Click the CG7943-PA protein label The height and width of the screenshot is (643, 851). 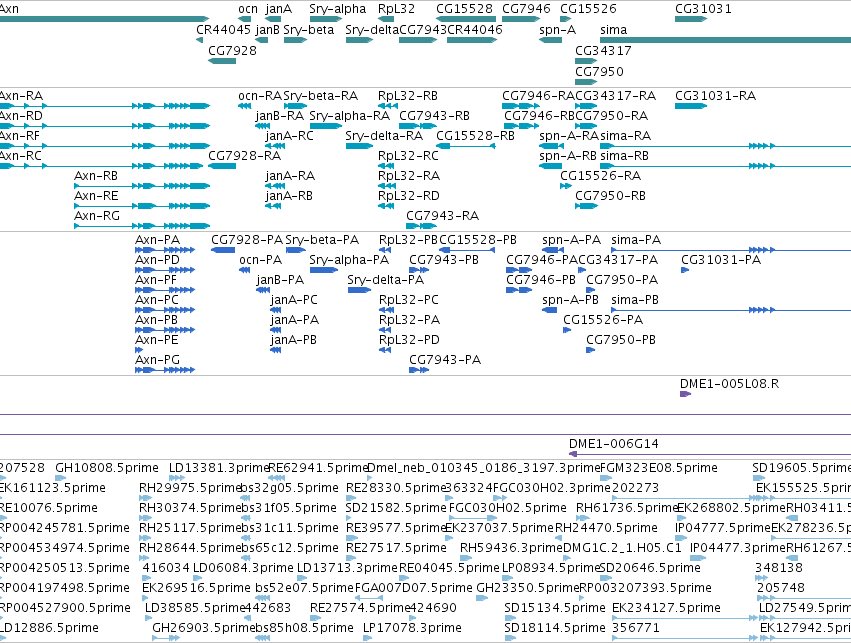click(445, 360)
